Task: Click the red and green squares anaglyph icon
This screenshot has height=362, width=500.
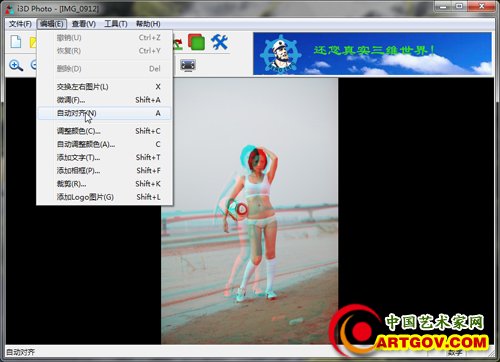Action: (x=196, y=42)
